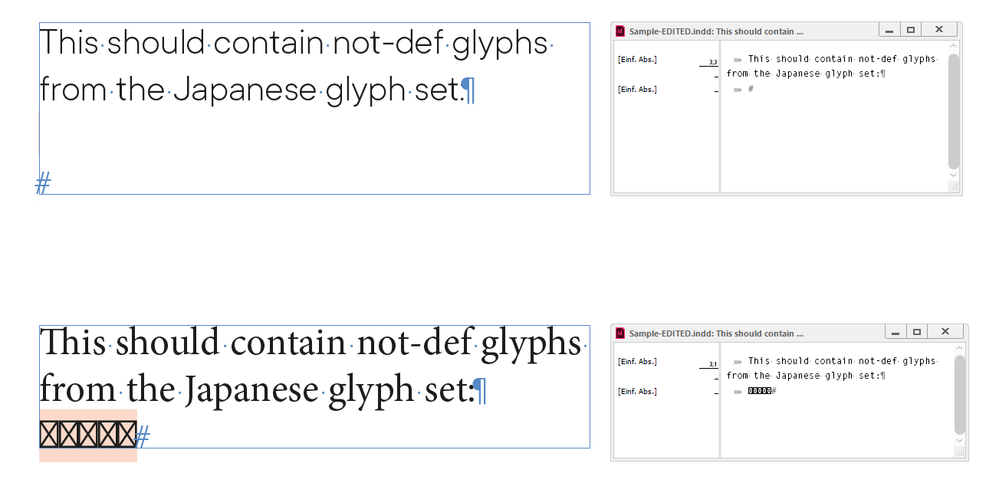Select first [Einf. Abs.] style label in upper story editor
The width and height of the screenshot is (999, 496).
pyautogui.click(x=638, y=60)
